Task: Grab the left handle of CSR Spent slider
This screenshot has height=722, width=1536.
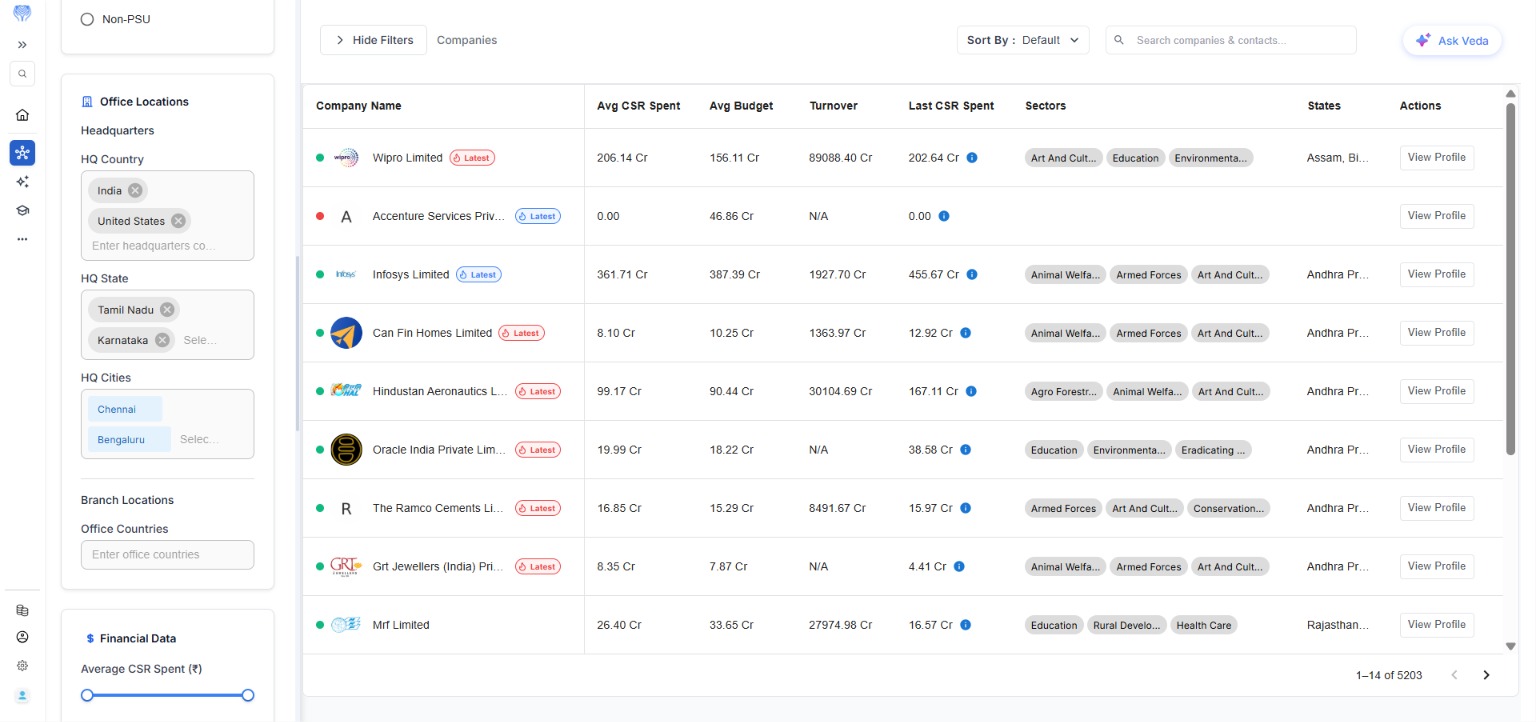Action: pos(87,695)
